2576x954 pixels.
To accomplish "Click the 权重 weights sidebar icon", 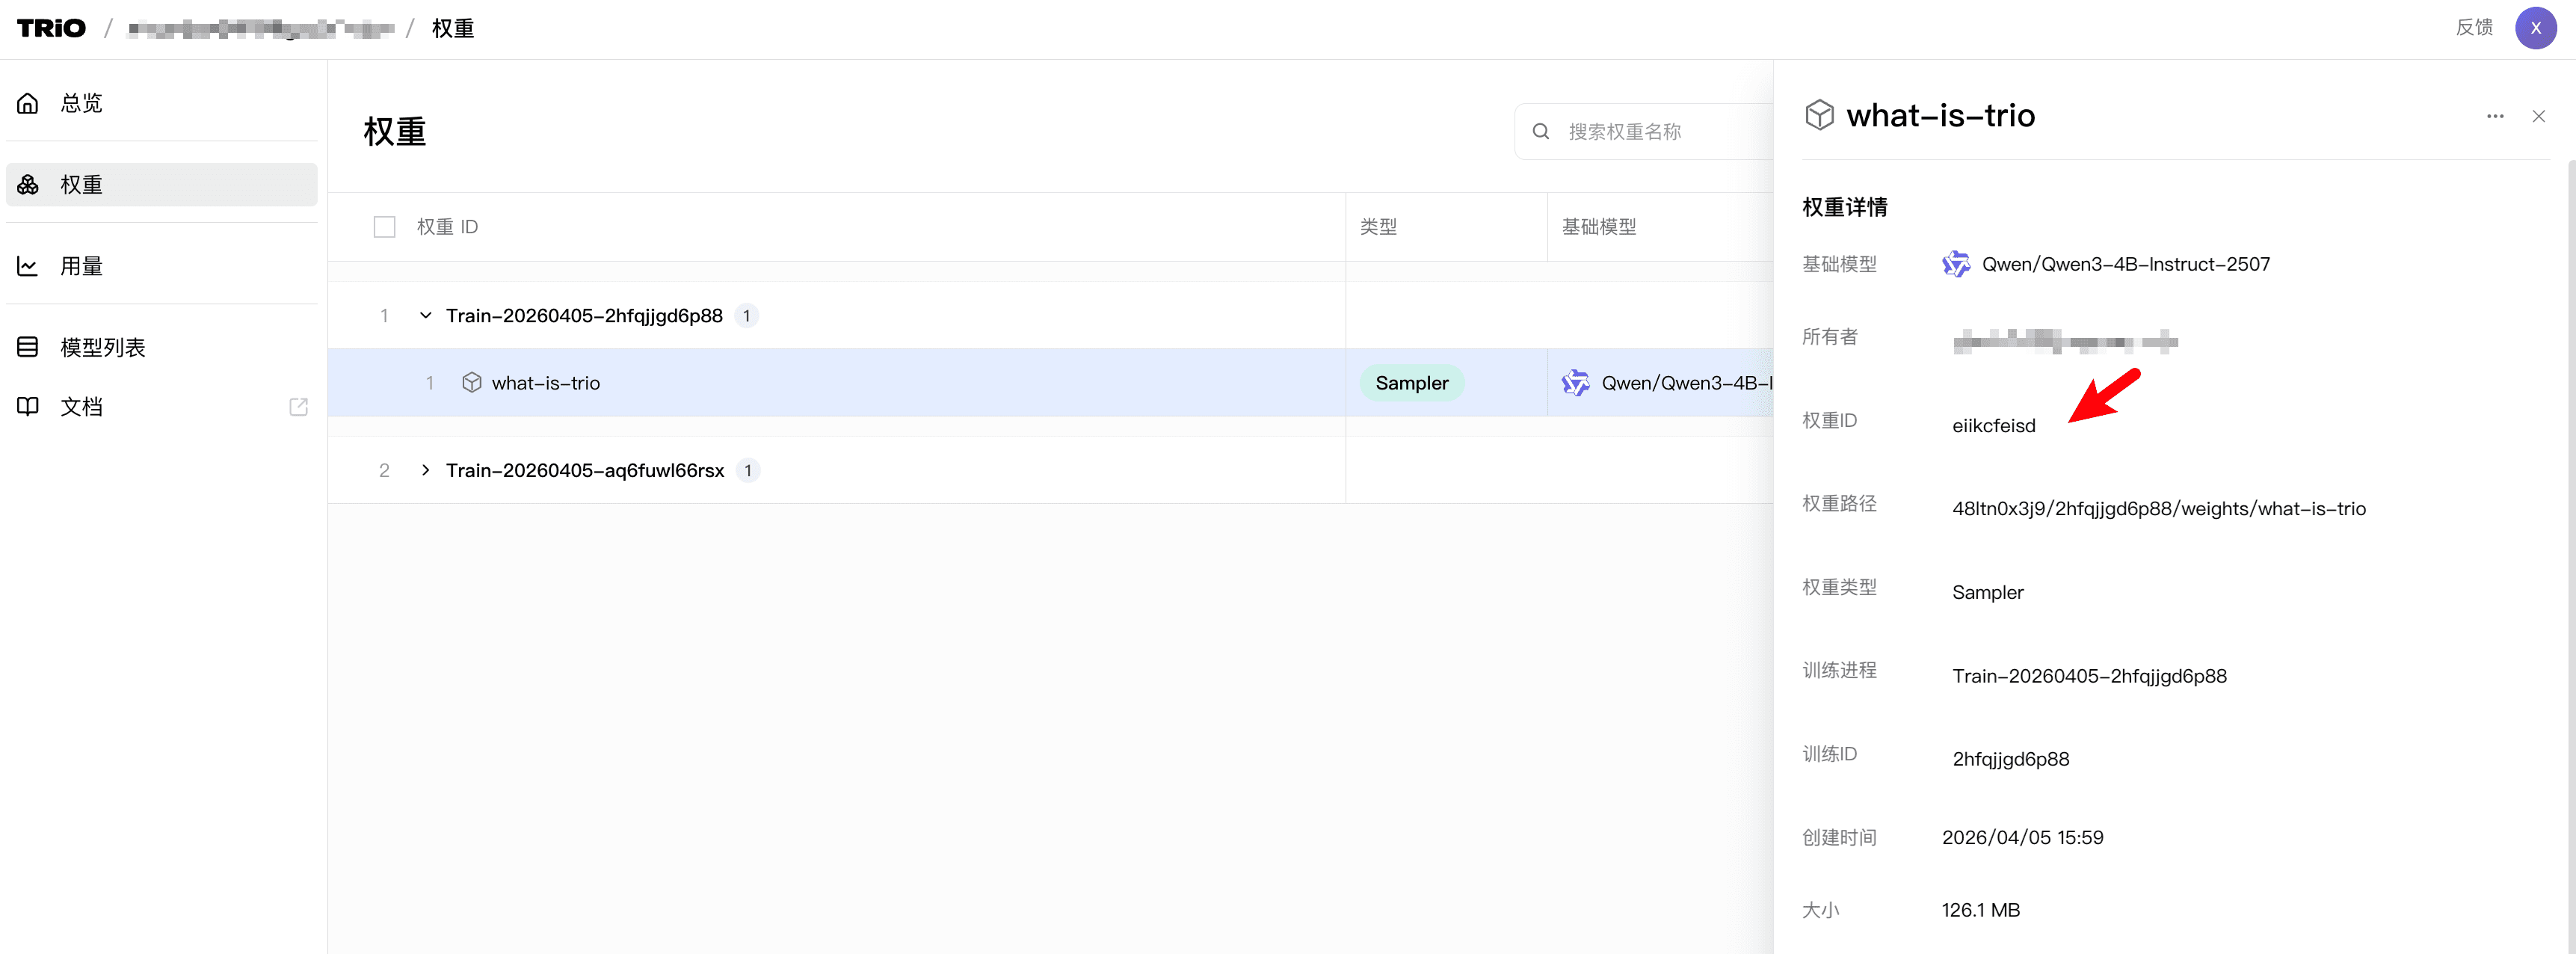I will tap(28, 185).
